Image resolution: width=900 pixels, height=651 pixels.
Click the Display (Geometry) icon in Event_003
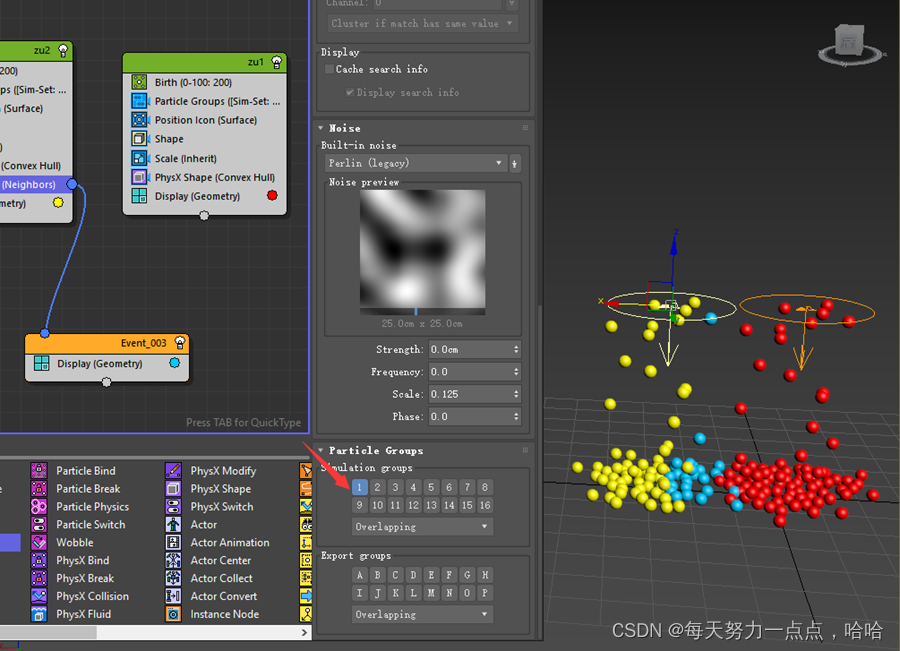tap(41, 363)
